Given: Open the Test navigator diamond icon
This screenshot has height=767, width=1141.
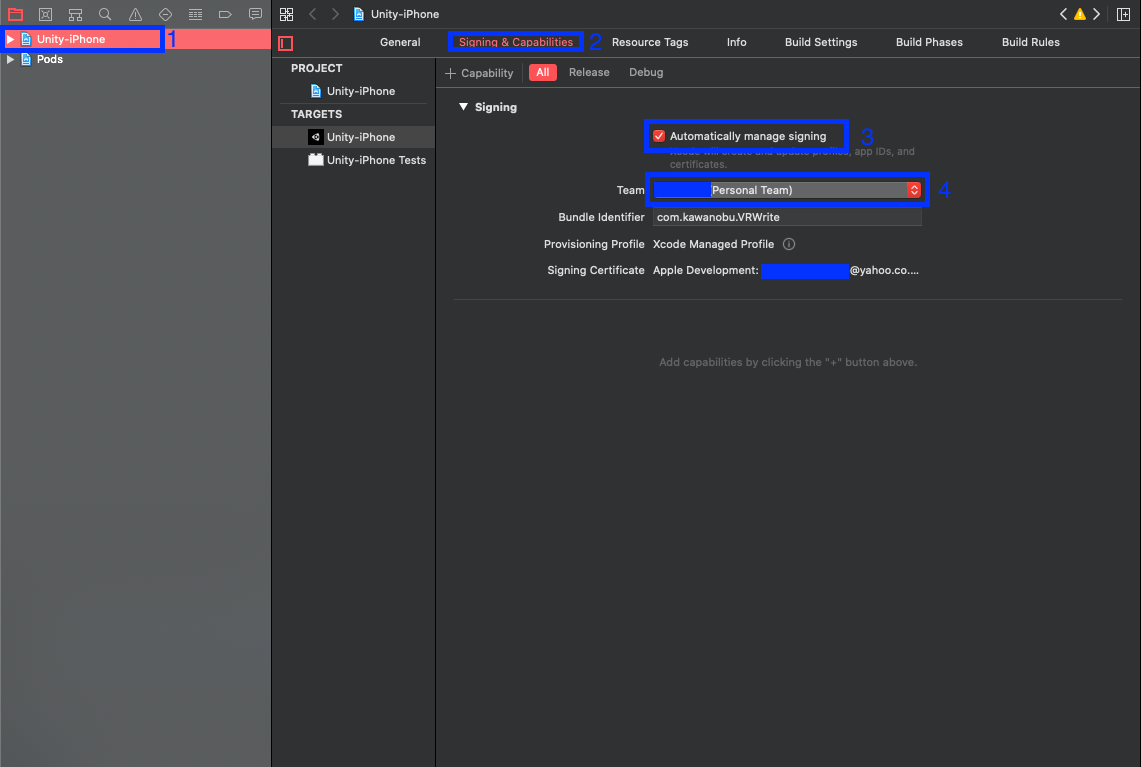Looking at the screenshot, I should point(165,14).
